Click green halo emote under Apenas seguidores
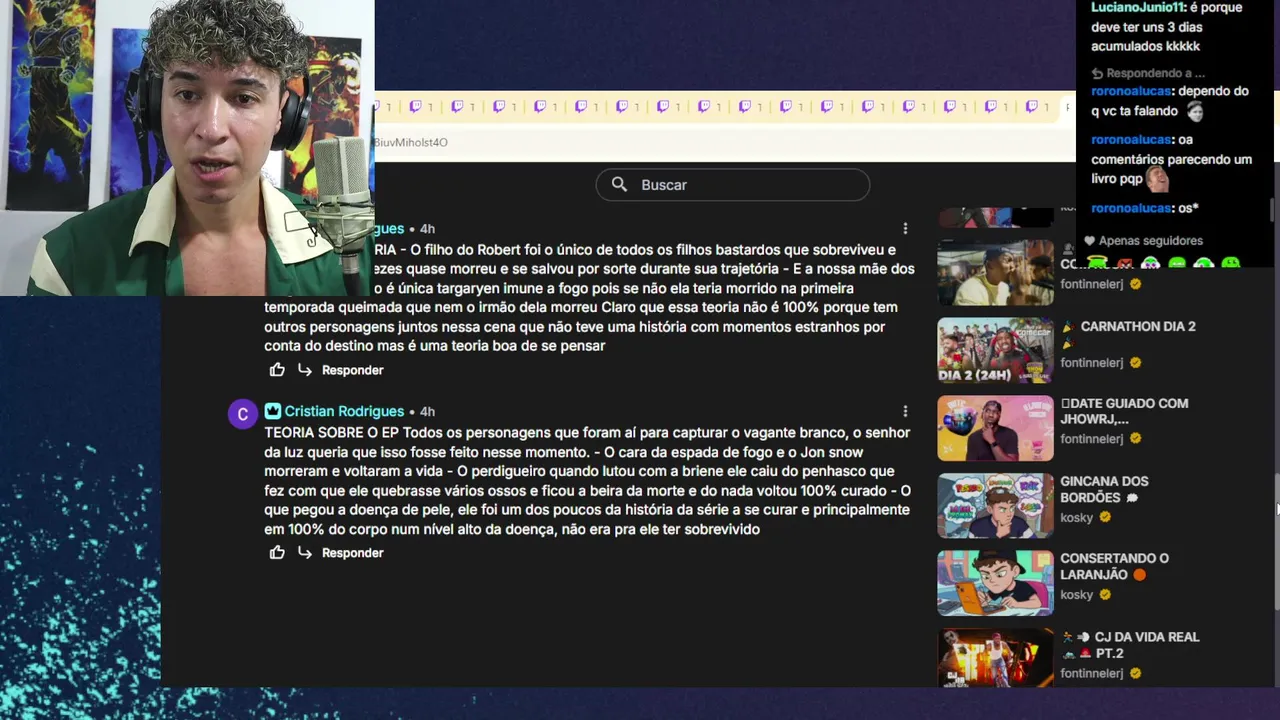1280x720 pixels. pos(1098,262)
